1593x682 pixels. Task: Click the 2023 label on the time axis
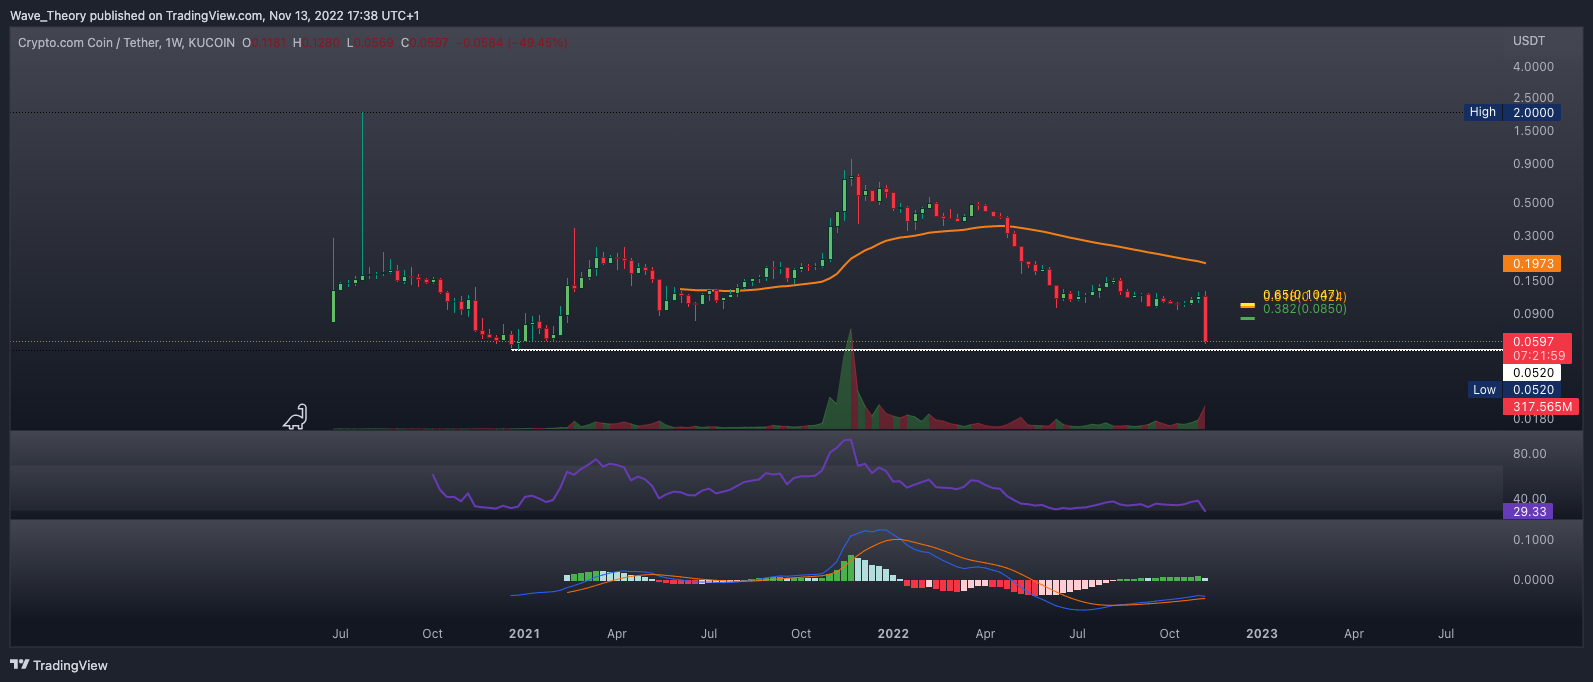coord(1261,634)
